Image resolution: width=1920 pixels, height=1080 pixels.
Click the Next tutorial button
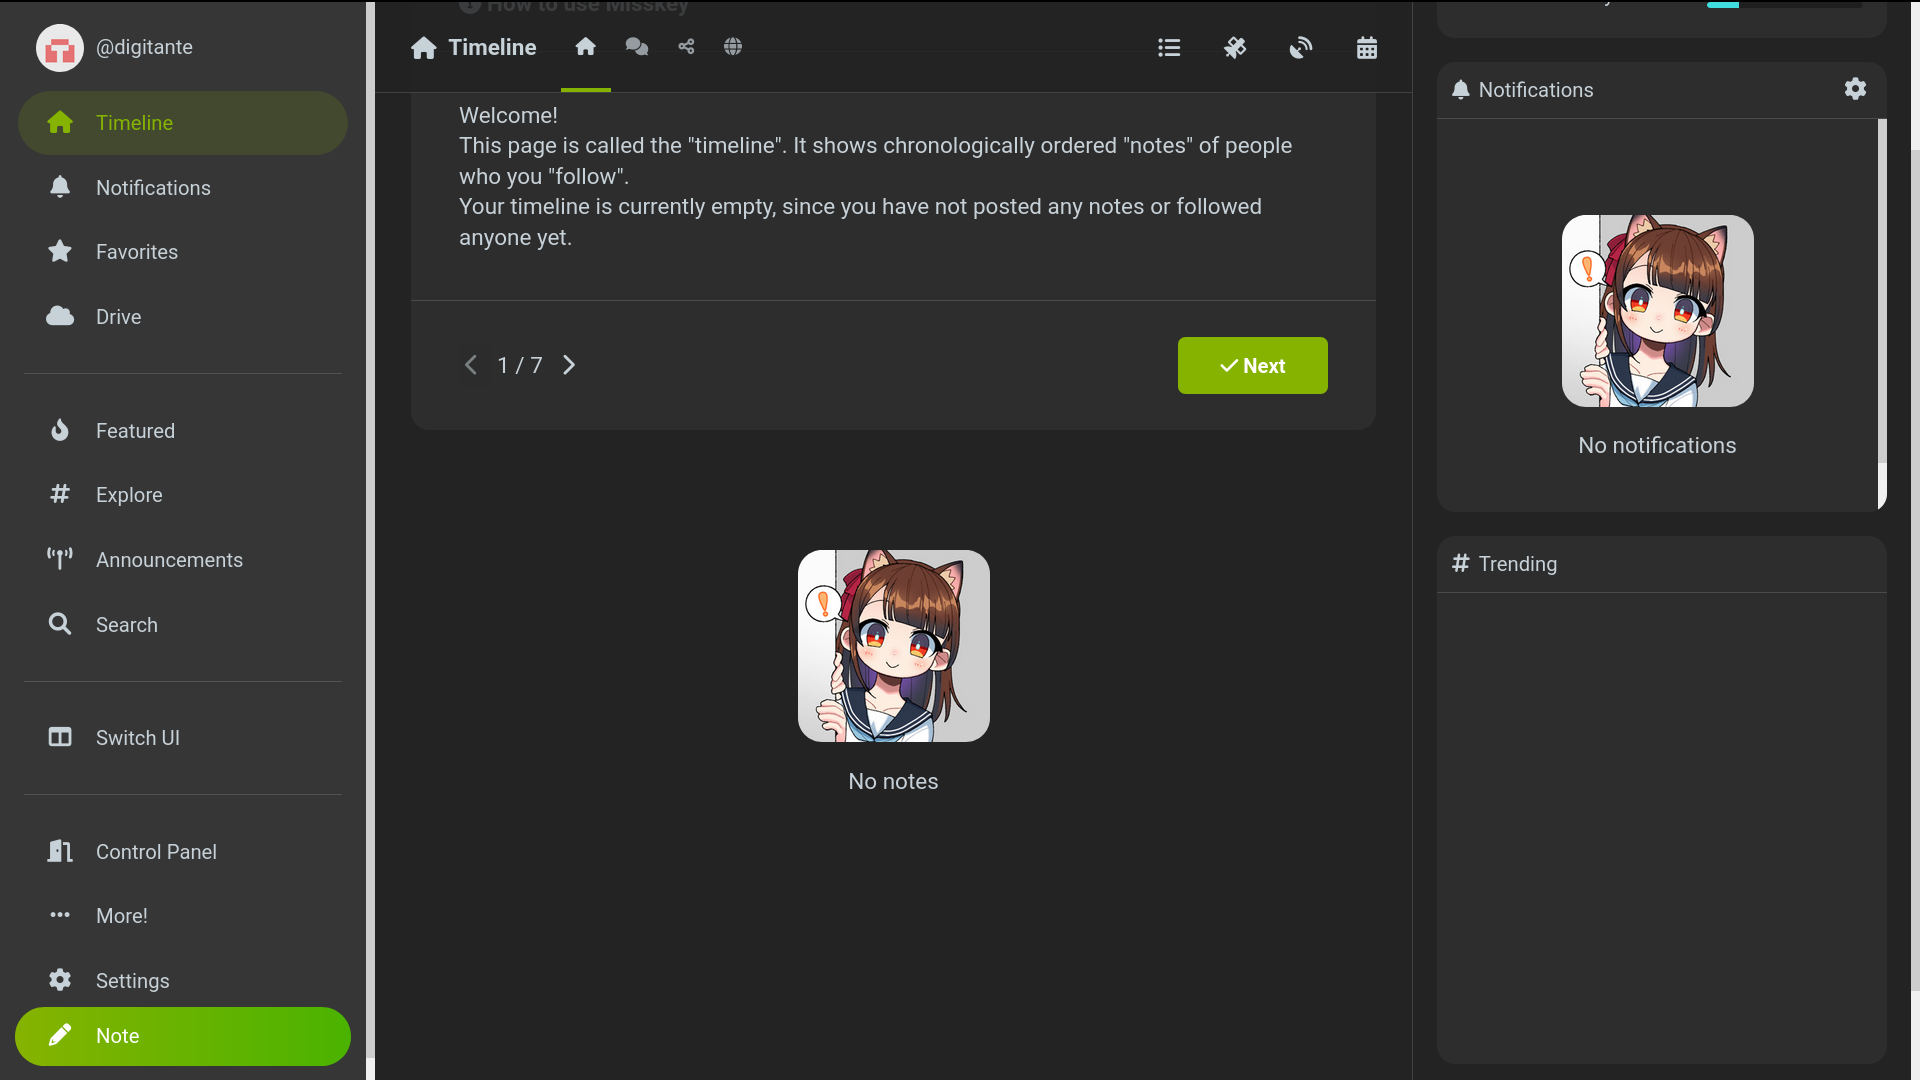pos(1252,366)
